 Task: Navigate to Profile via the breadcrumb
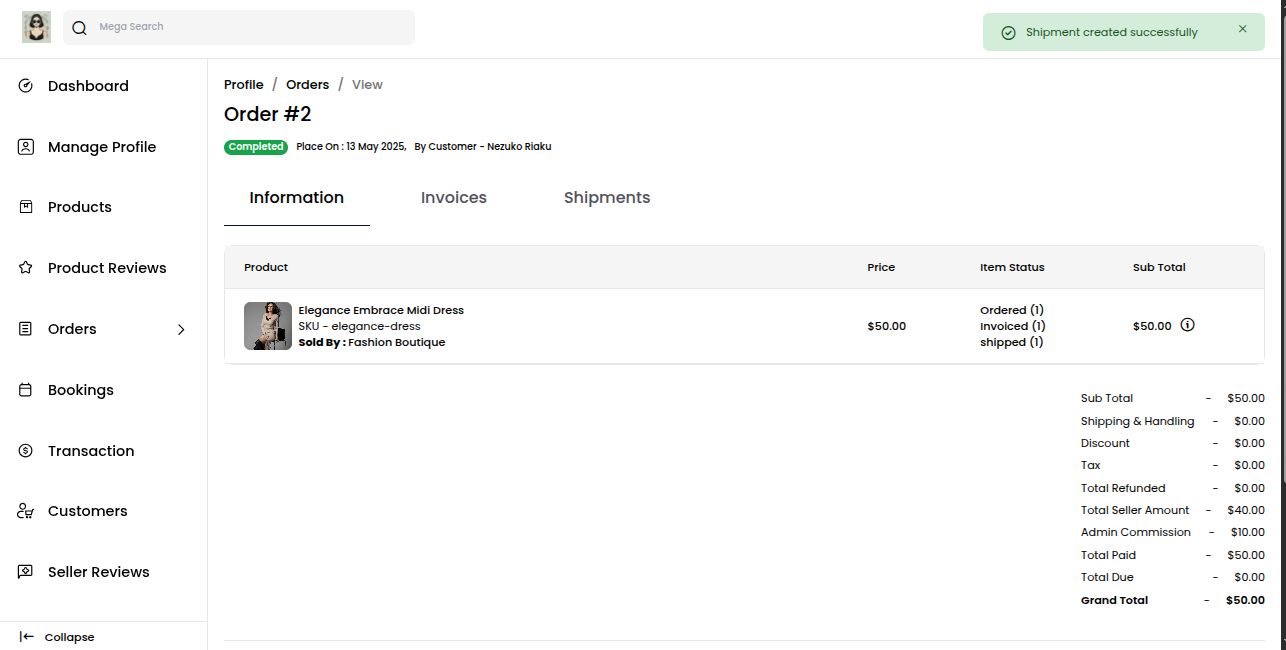tap(243, 84)
